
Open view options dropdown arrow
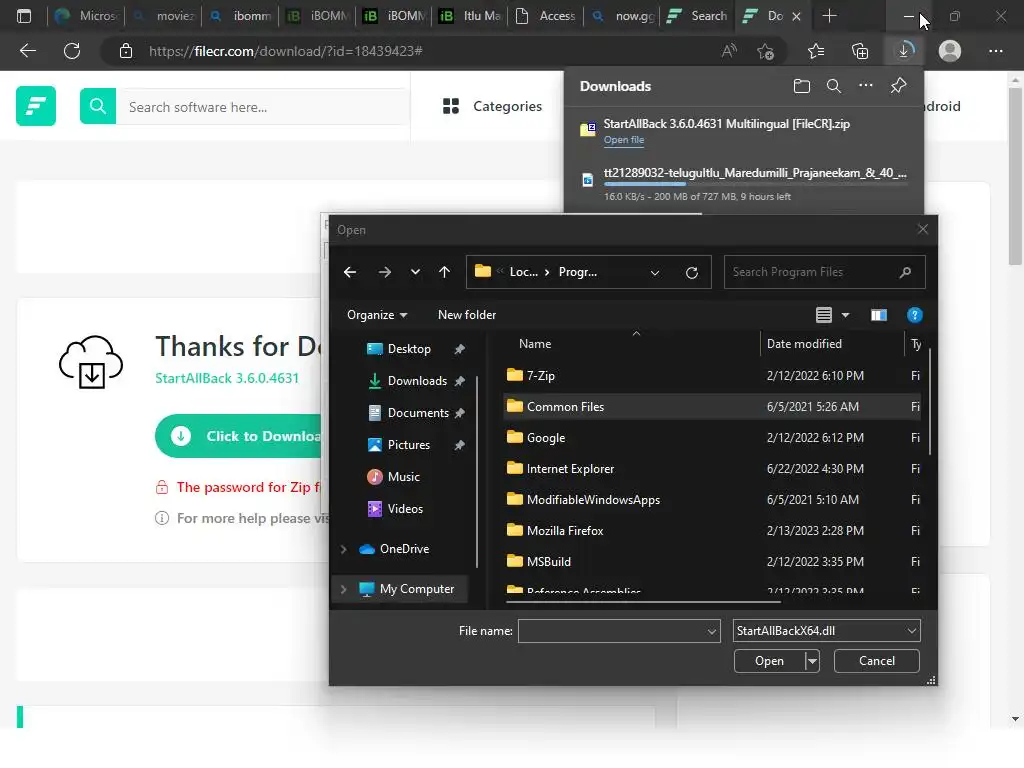coord(846,315)
